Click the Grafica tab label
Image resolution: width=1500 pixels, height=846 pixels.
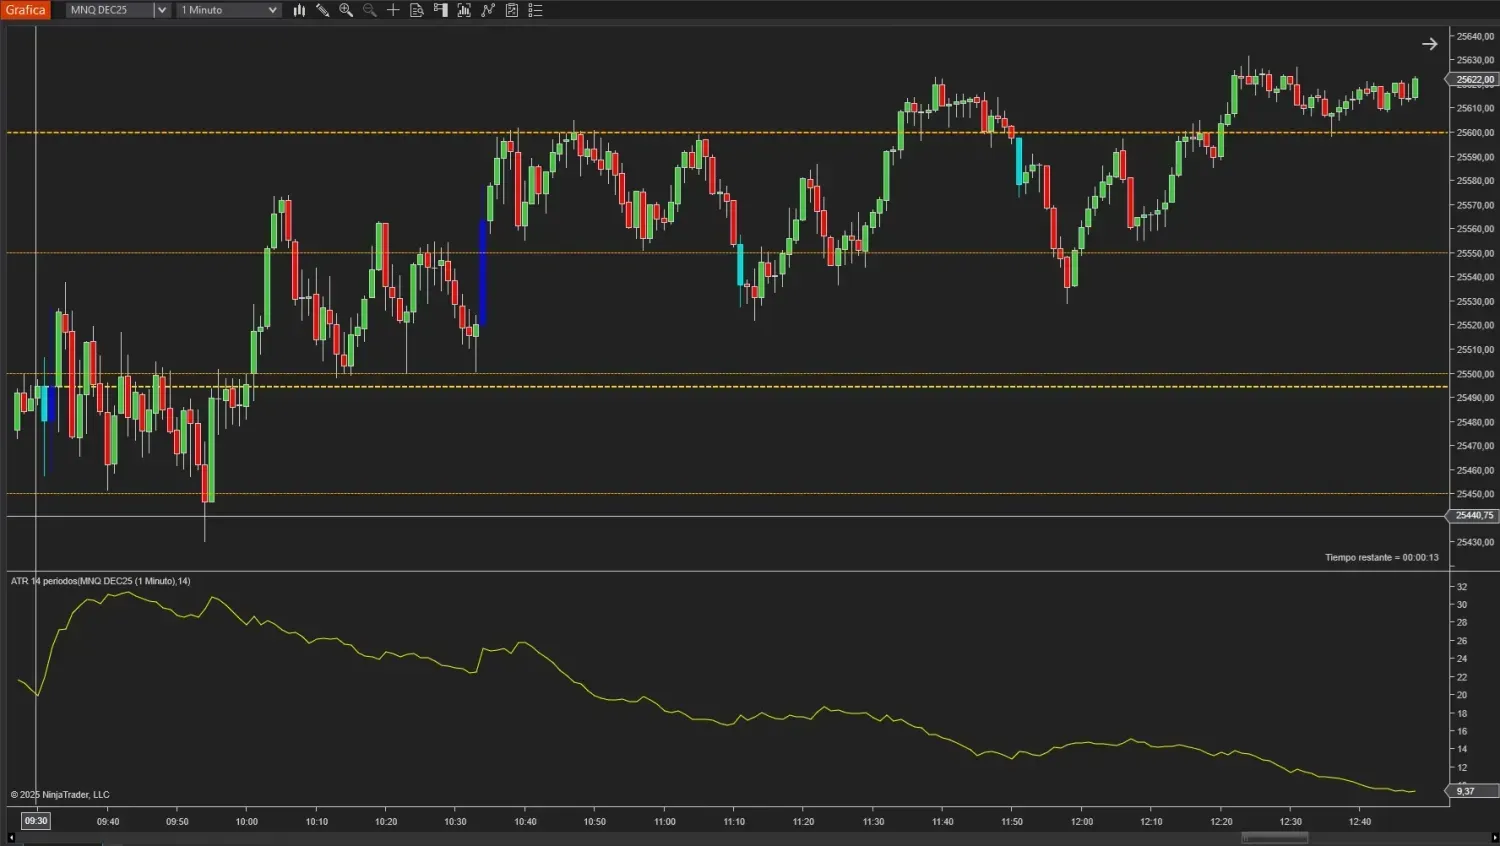[x=25, y=10]
